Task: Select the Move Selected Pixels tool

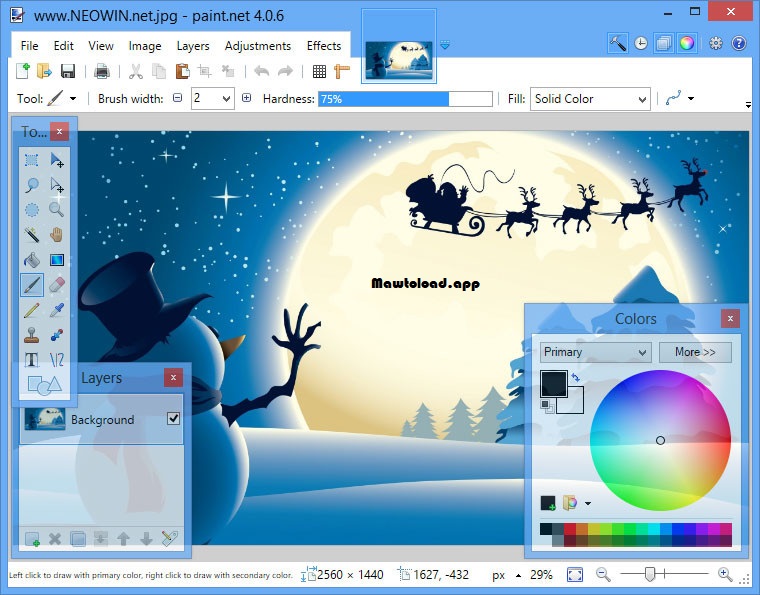Action: coord(57,160)
